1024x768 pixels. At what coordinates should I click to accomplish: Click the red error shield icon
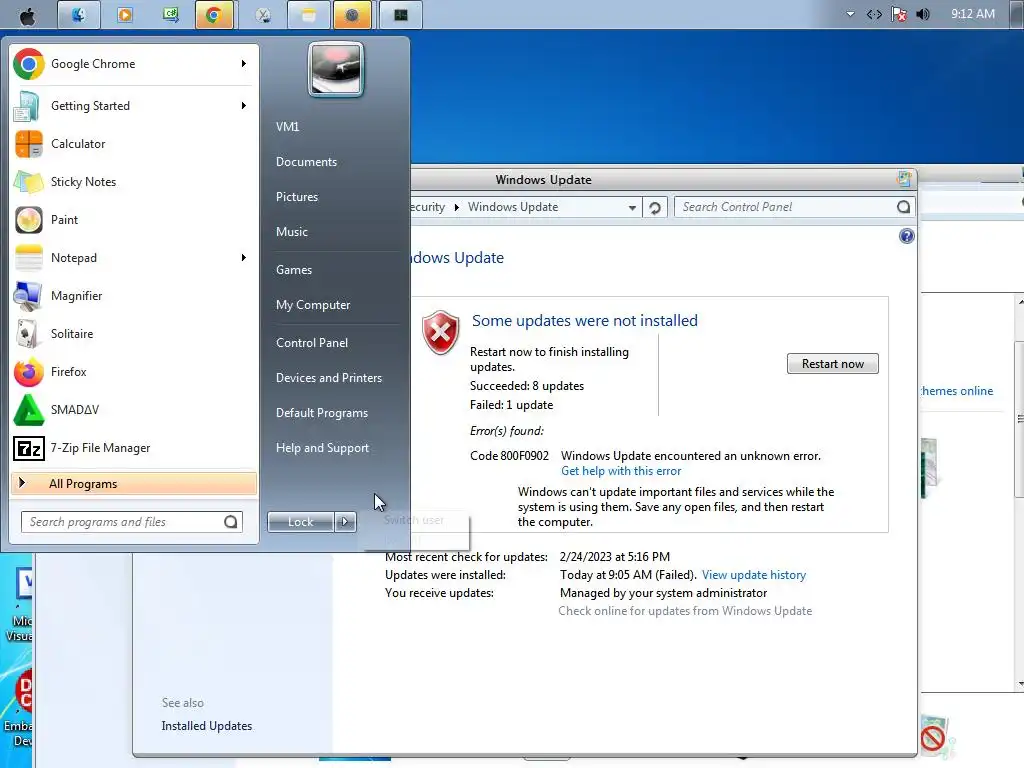point(441,332)
